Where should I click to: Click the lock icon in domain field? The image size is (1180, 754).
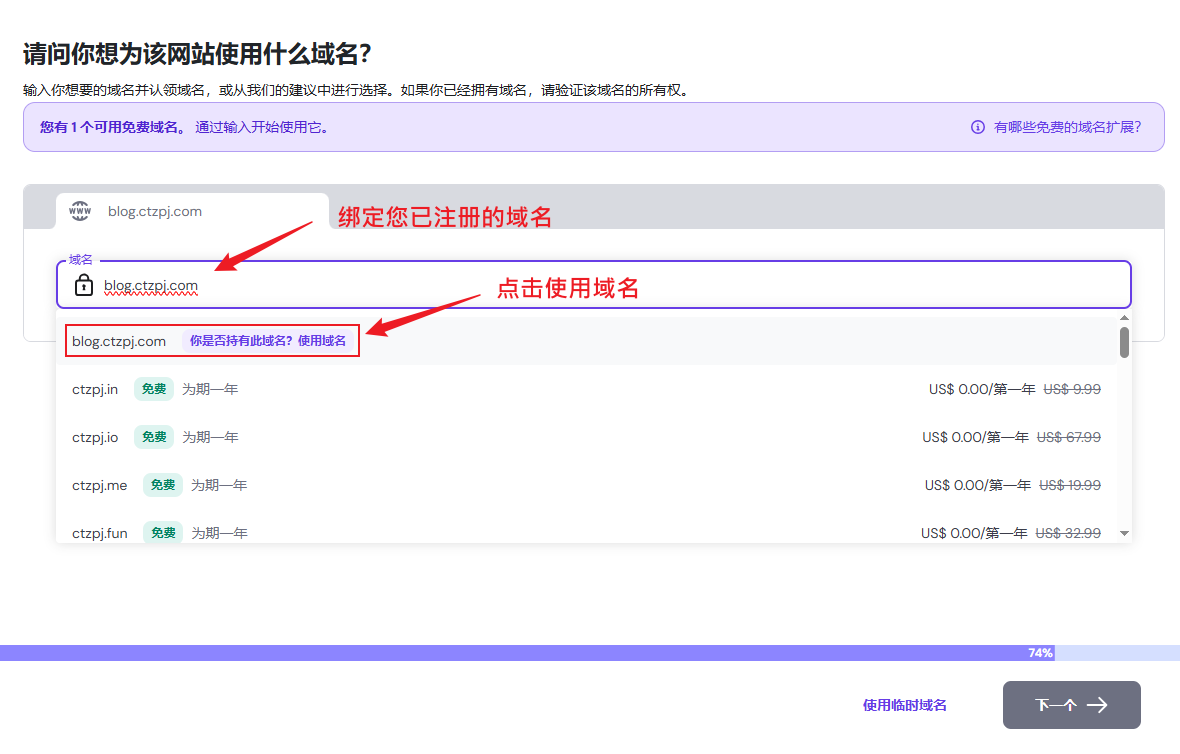[84, 285]
